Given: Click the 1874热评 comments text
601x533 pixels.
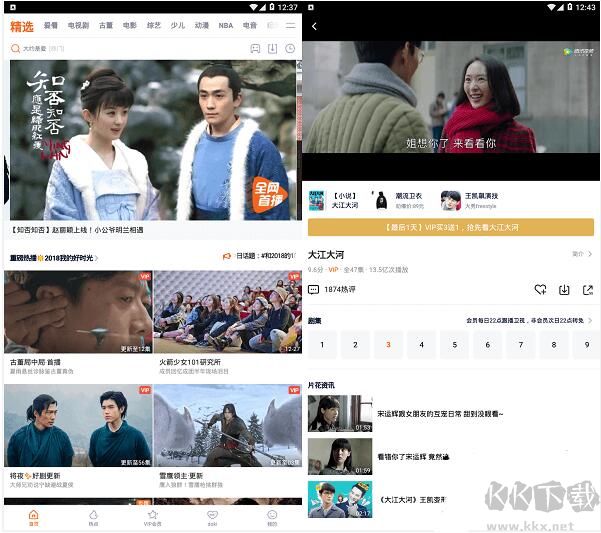Looking at the screenshot, I should coord(340,290).
